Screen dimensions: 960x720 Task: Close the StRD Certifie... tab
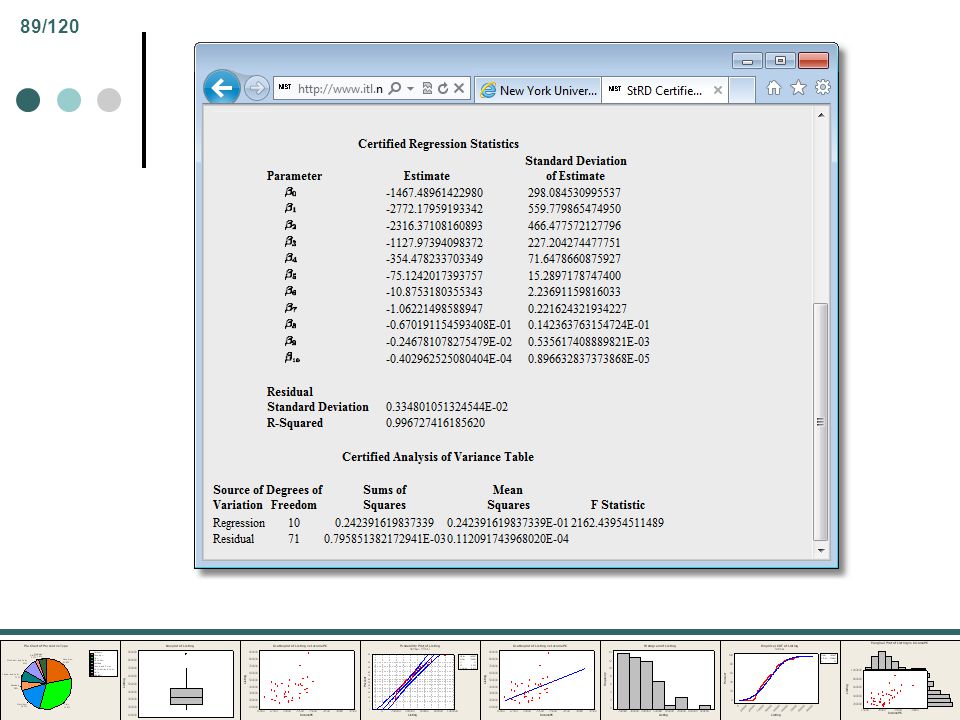pyautogui.click(x=718, y=91)
